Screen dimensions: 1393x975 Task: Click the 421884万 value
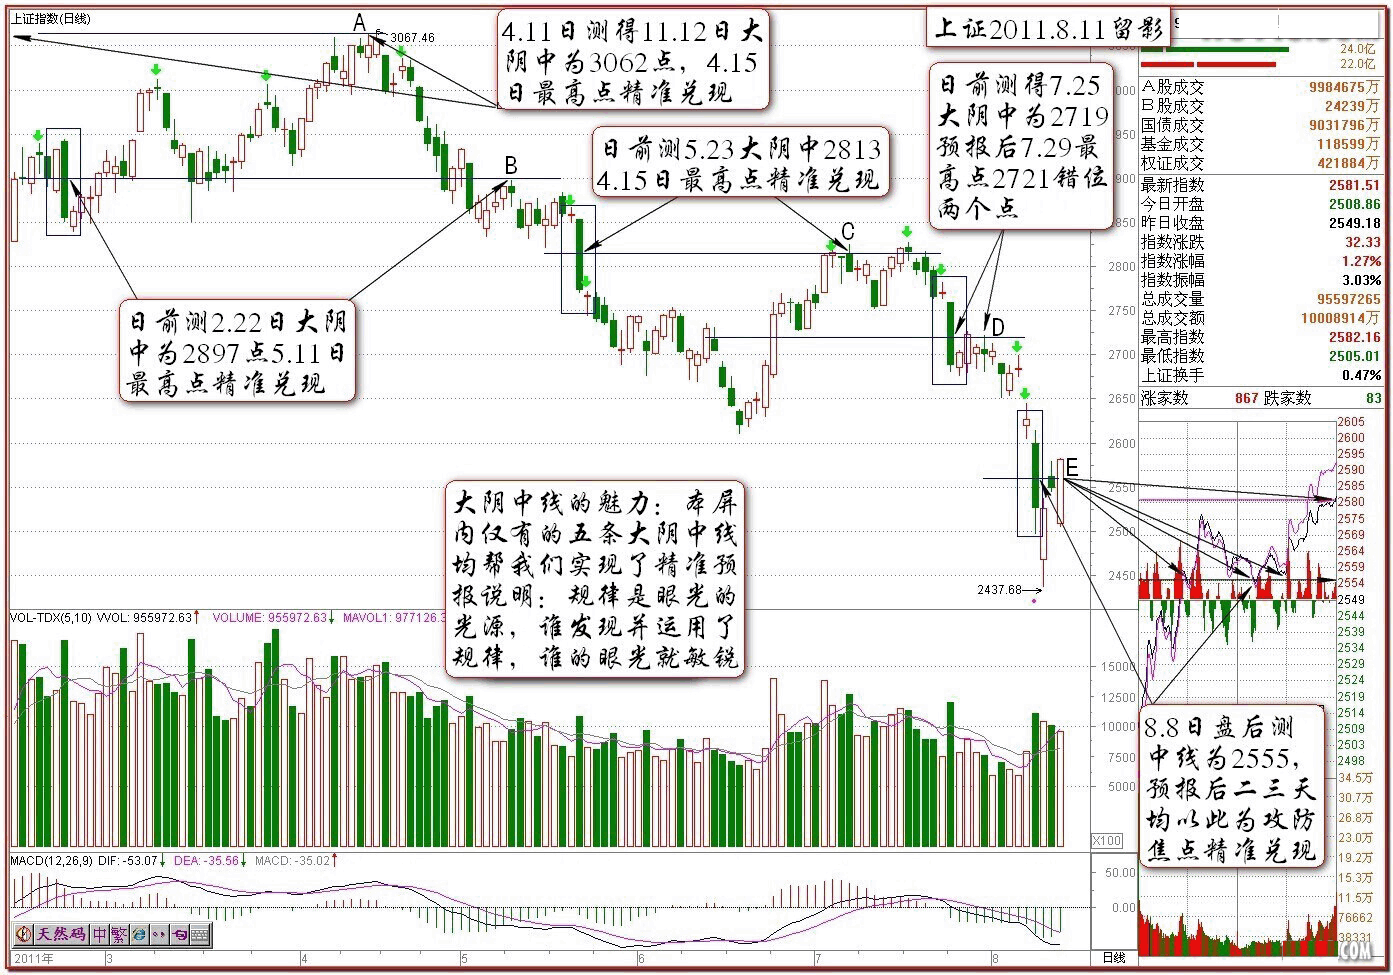[x=1349, y=163]
